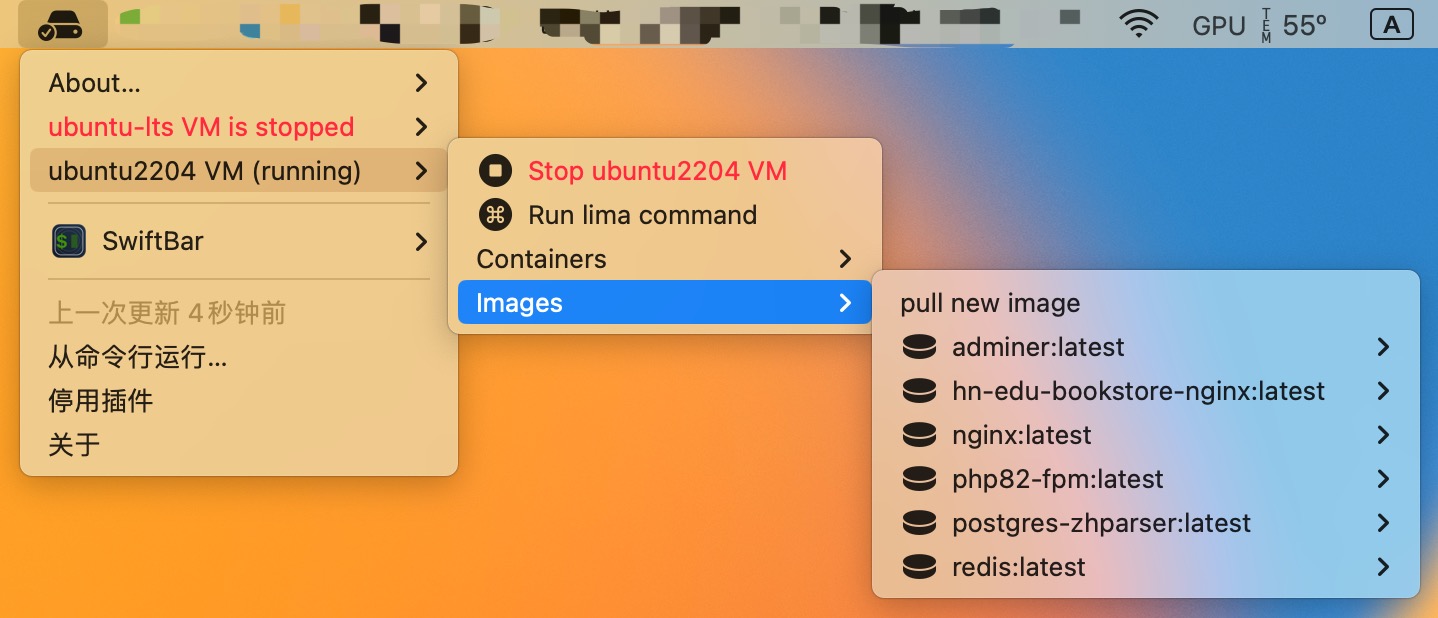Image resolution: width=1438 pixels, height=618 pixels.
Task: Expand the Containers submenu arrow
Action: pos(845,259)
